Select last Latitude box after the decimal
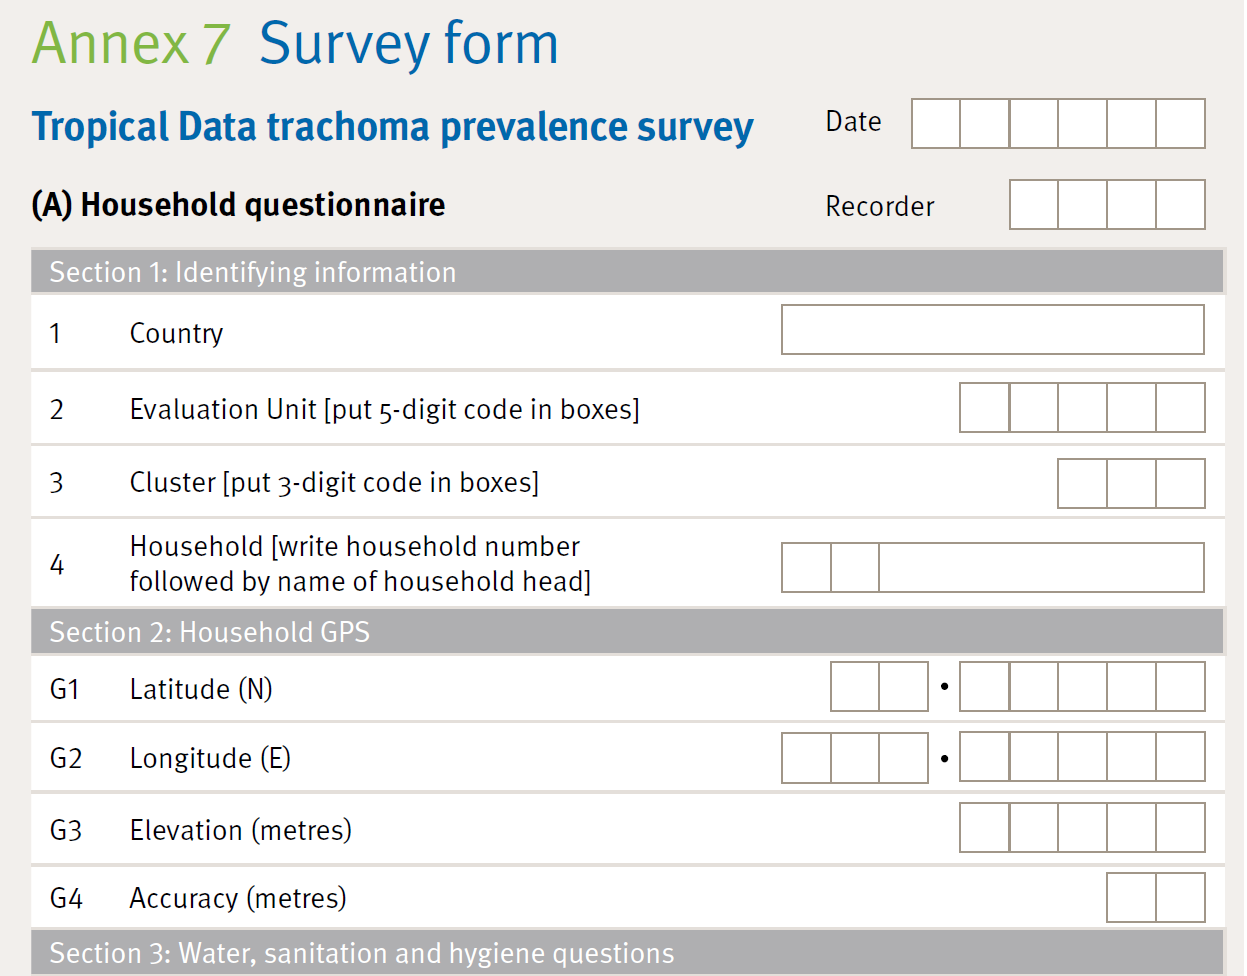 [1180, 687]
